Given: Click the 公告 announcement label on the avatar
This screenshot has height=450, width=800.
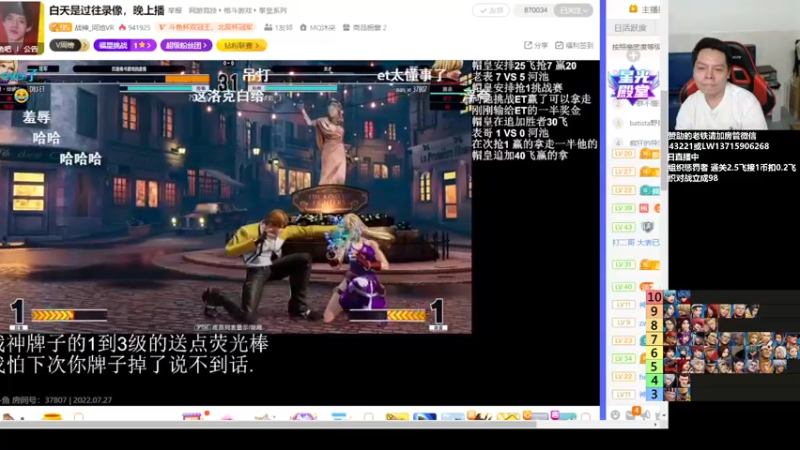Looking at the screenshot, I should 31,49.
